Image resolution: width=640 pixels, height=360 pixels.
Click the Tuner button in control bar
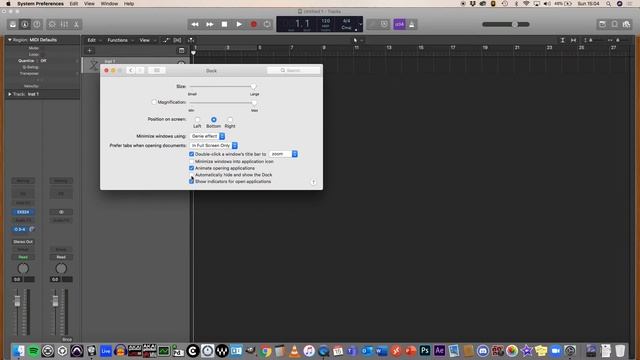tap(372, 24)
